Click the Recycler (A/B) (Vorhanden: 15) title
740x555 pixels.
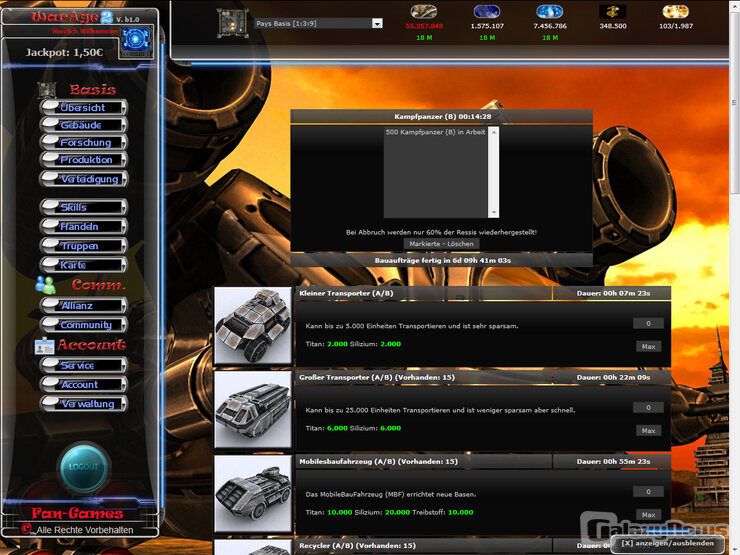pyautogui.click(x=357, y=546)
